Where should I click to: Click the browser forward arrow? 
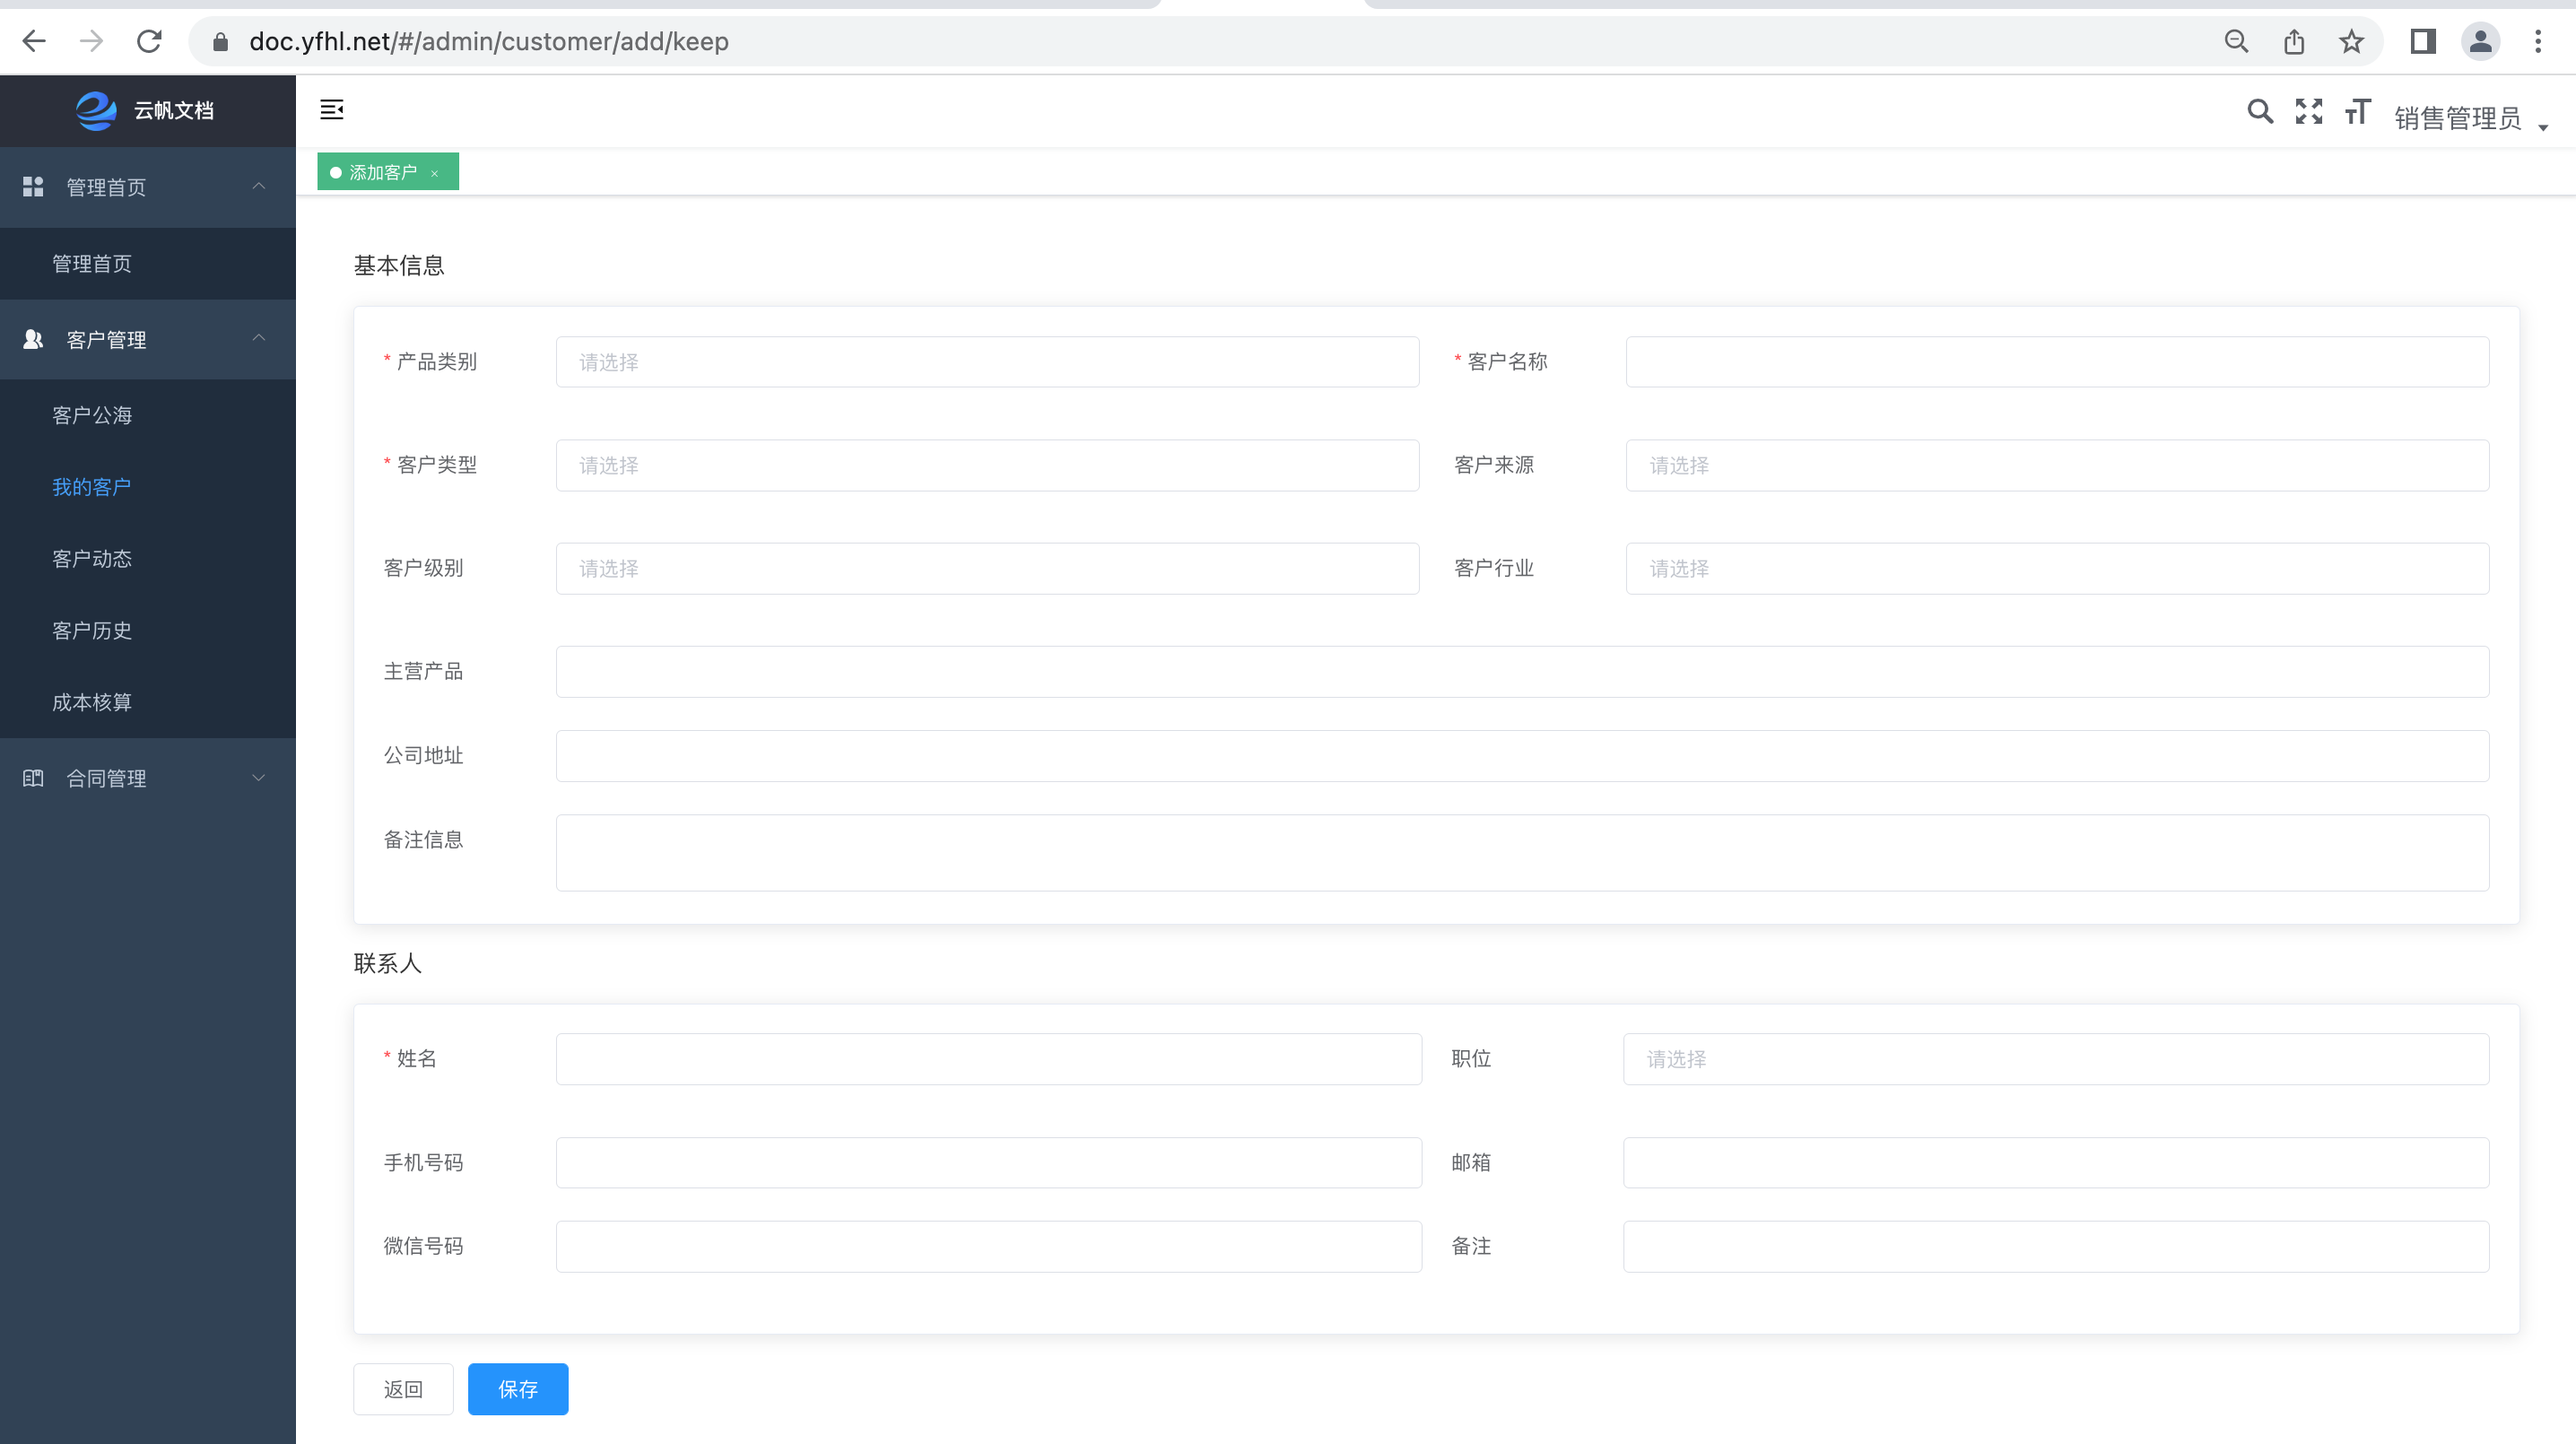point(91,41)
